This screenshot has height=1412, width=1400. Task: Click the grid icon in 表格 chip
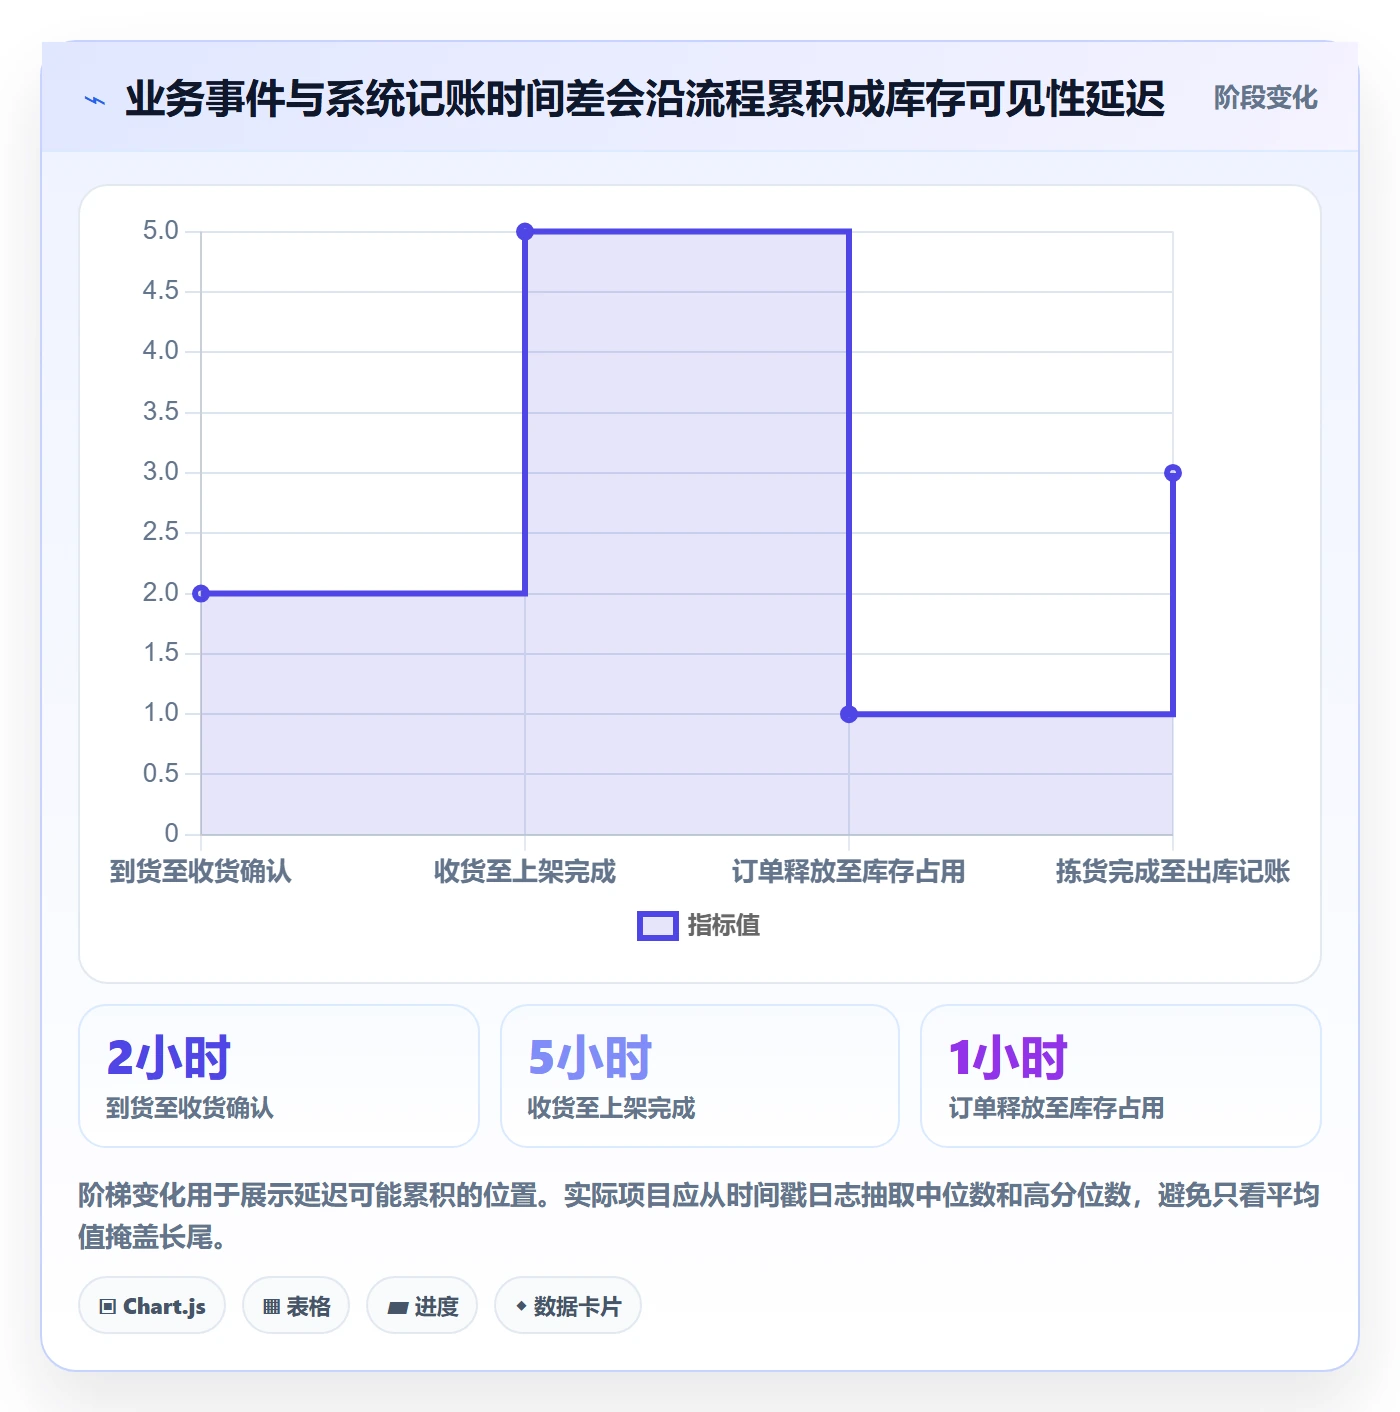point(271,1307)
